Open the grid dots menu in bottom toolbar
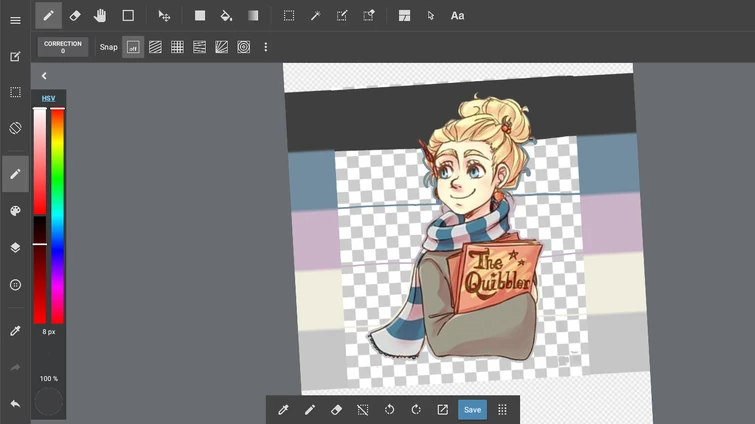This screenshot has height=424, width=755. point(502,410)
